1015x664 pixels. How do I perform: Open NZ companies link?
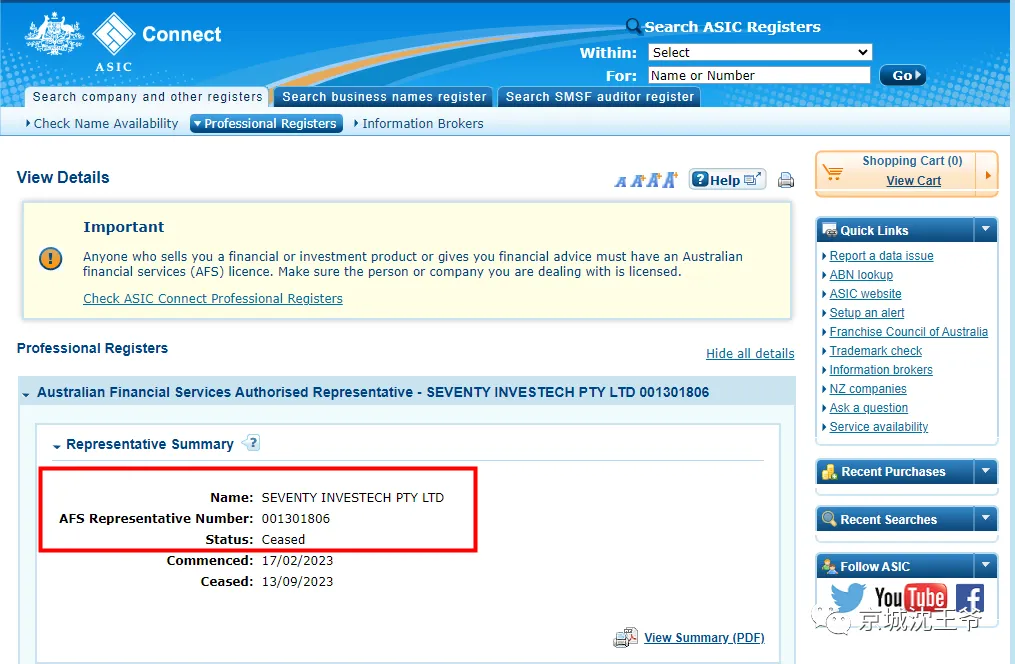[868, 389]
